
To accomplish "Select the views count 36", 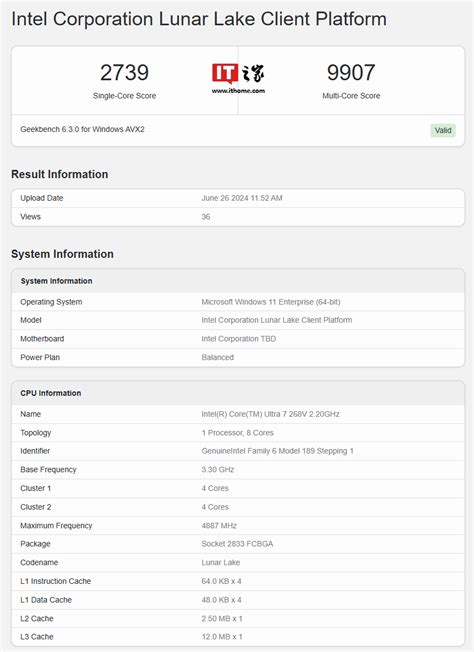I will coord(206,217).
